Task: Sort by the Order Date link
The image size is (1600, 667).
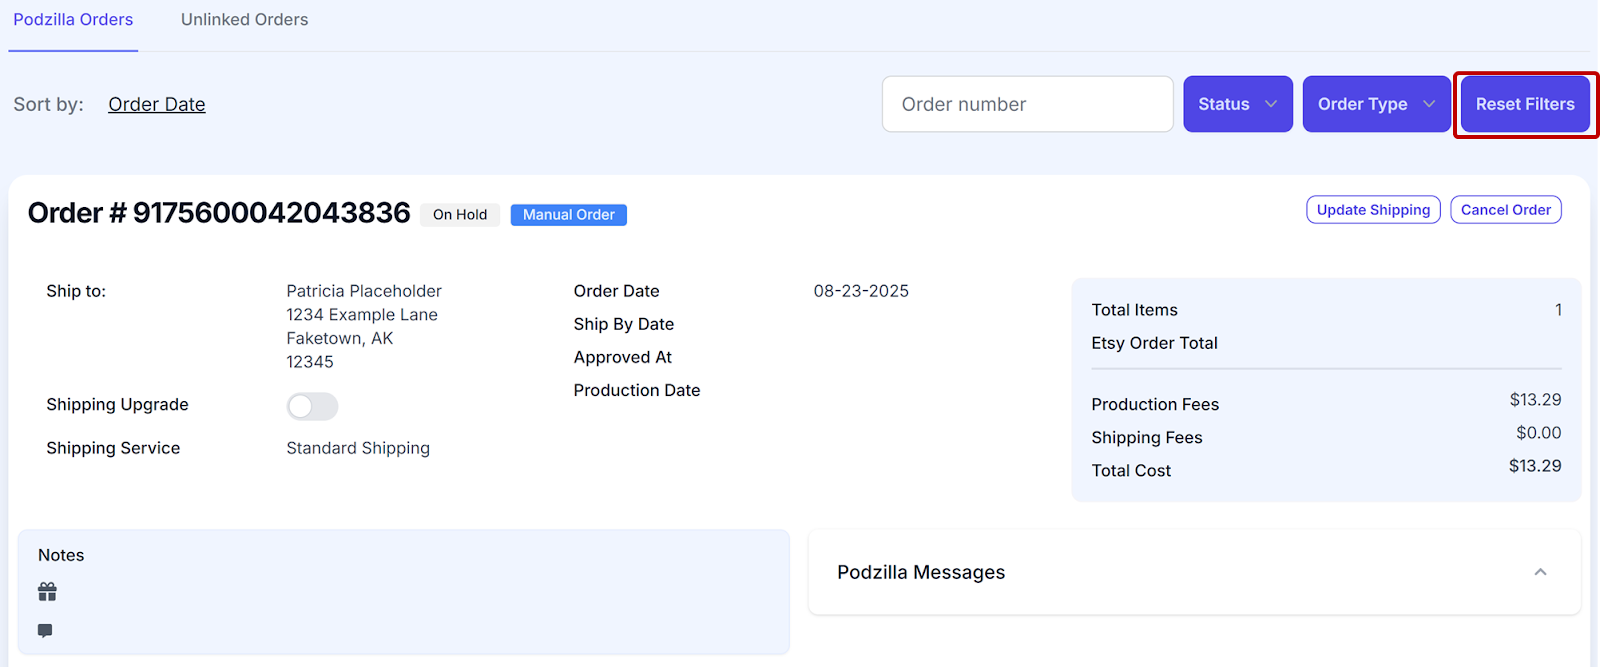Action: pyautogui.click(x=157, y=105)
